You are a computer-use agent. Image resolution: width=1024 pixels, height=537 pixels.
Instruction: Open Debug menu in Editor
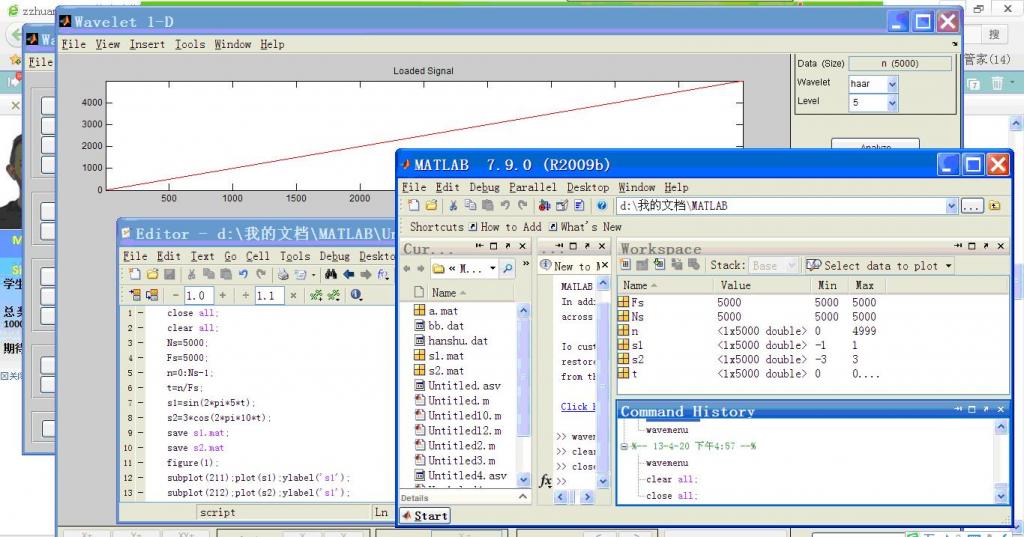(334, 256)
